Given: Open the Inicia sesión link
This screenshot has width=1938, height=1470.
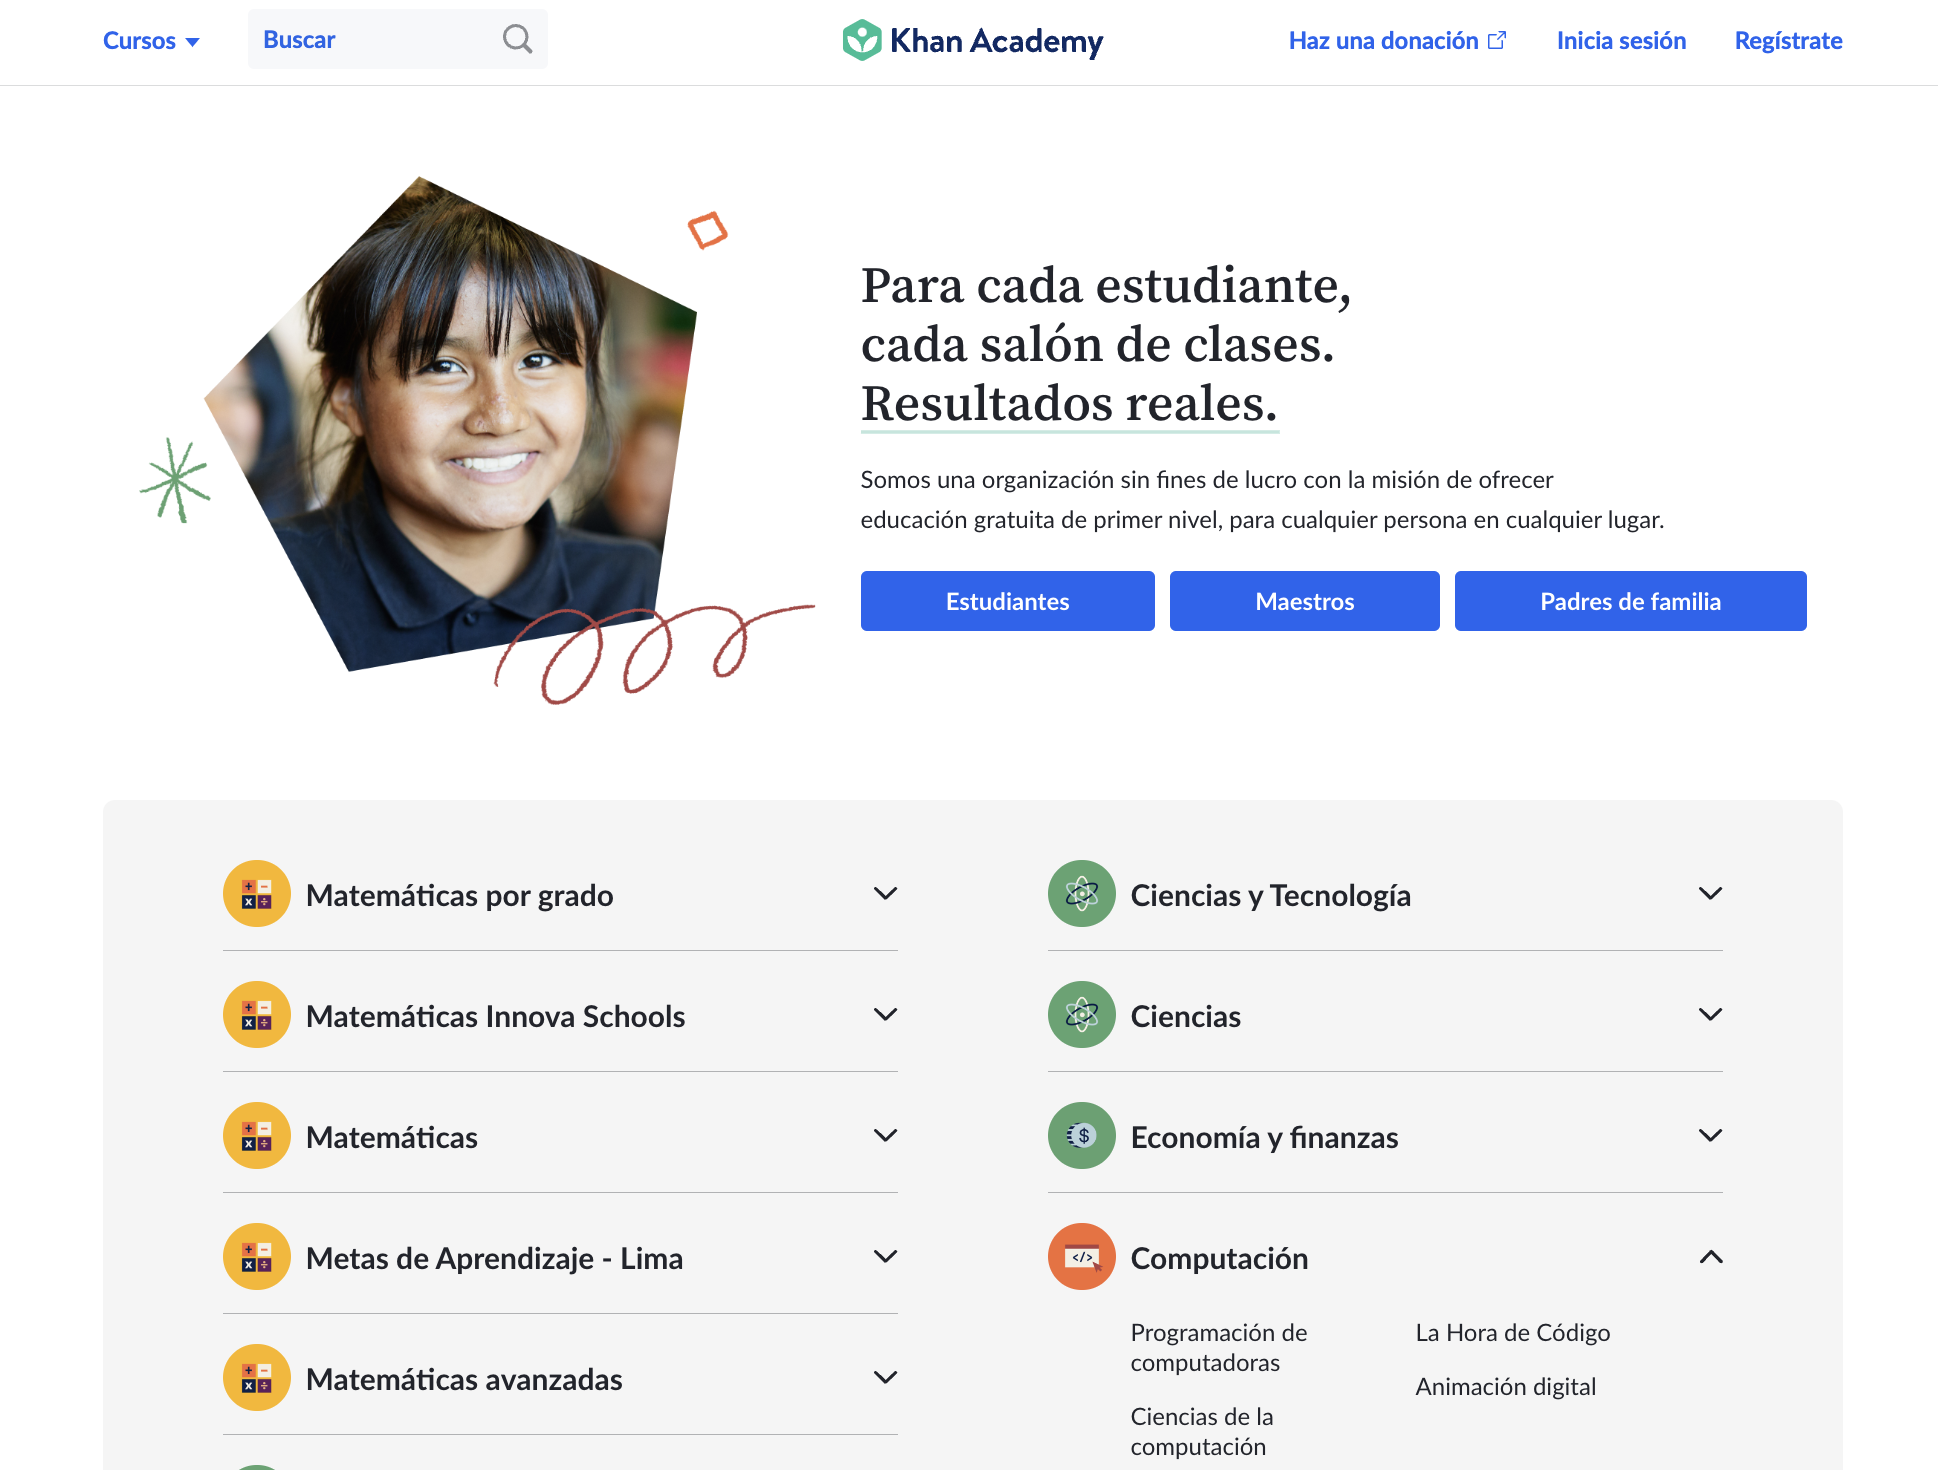Looking at the screenshot, I should coord(1621,41).
